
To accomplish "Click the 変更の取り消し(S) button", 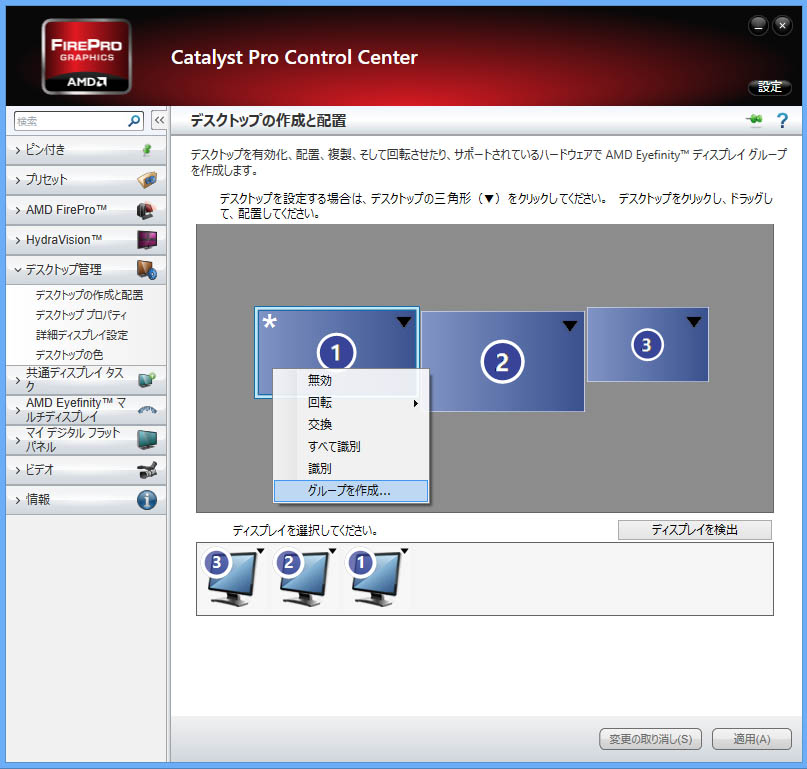I will [x=651, y=739].
